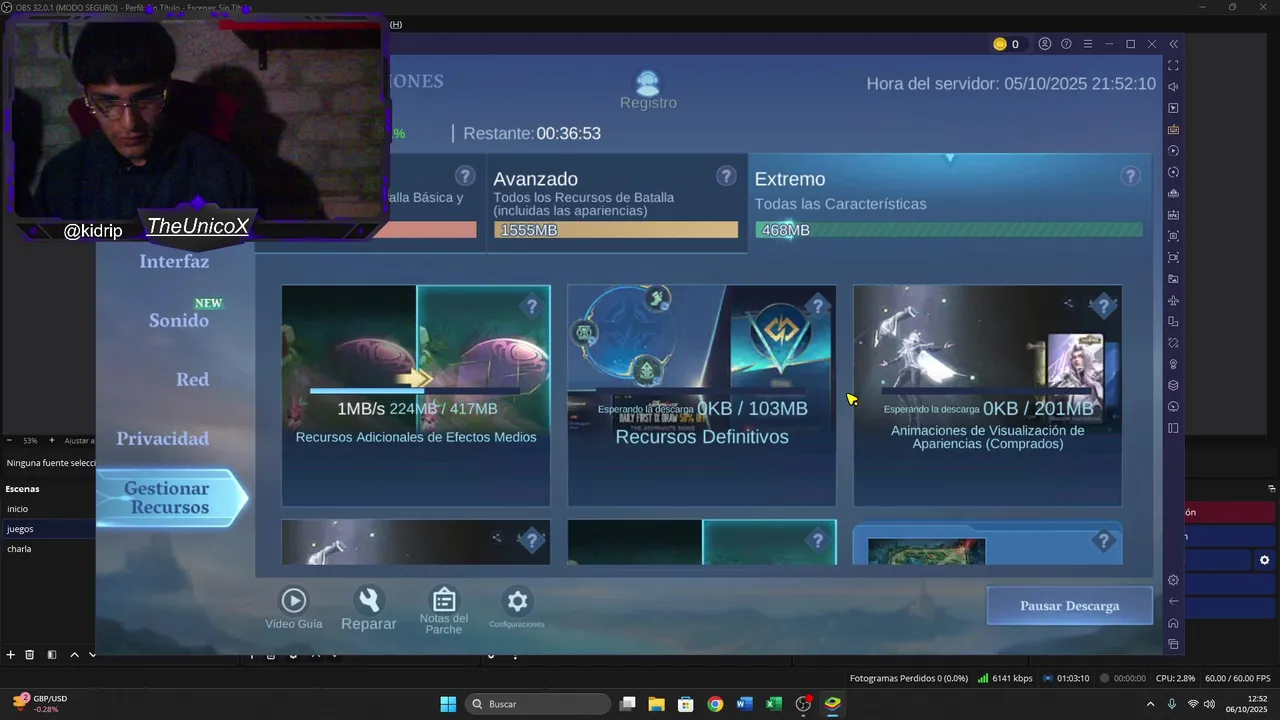Viewport: 1280px width, 720px height.
Task: Open help on Animaciones de Visualización card
Action: pyautogui.click(x=1104, y=305)
